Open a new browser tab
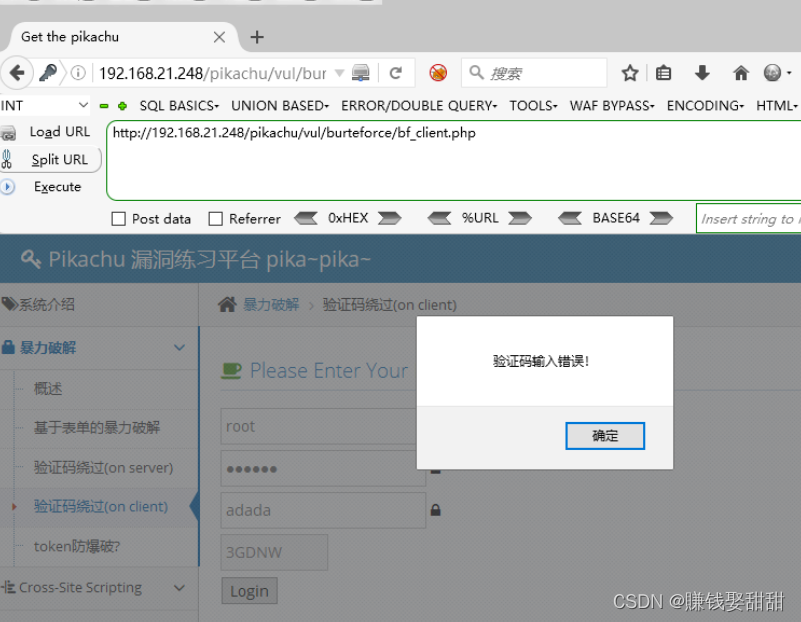The height and width of the screenshot is (622, 801). click(x=257, y=37)
